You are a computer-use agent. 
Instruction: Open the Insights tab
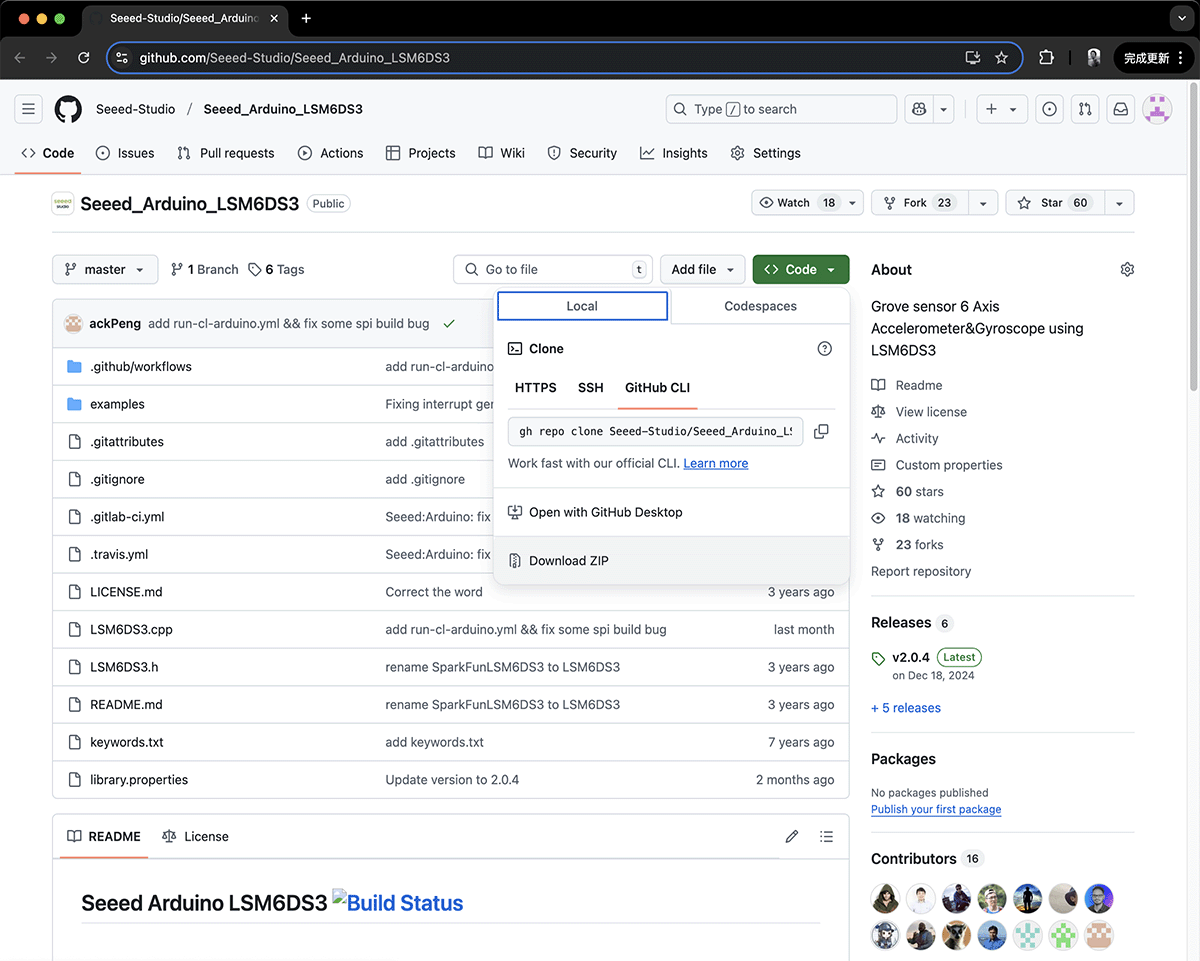(x=673, y=153)
